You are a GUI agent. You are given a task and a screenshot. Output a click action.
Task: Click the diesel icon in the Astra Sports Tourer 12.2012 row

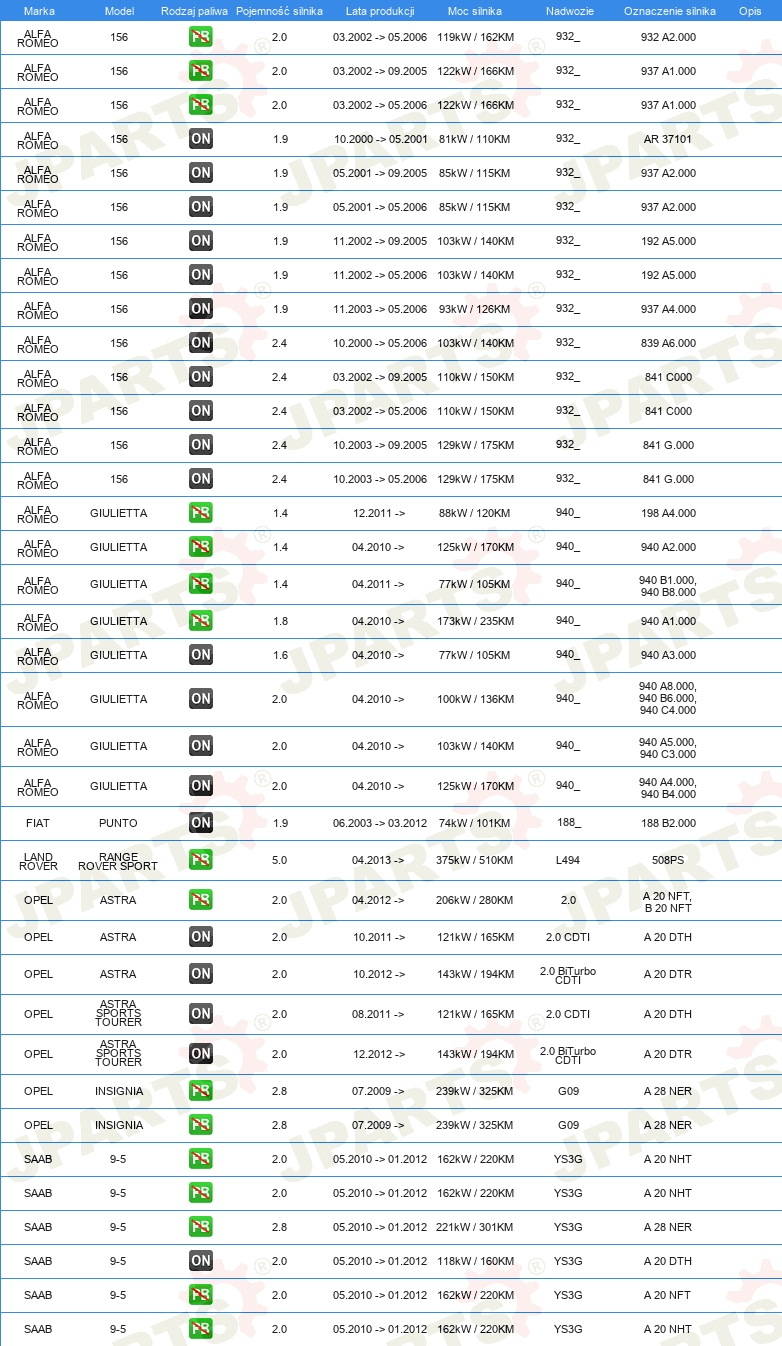[201, 1054]
